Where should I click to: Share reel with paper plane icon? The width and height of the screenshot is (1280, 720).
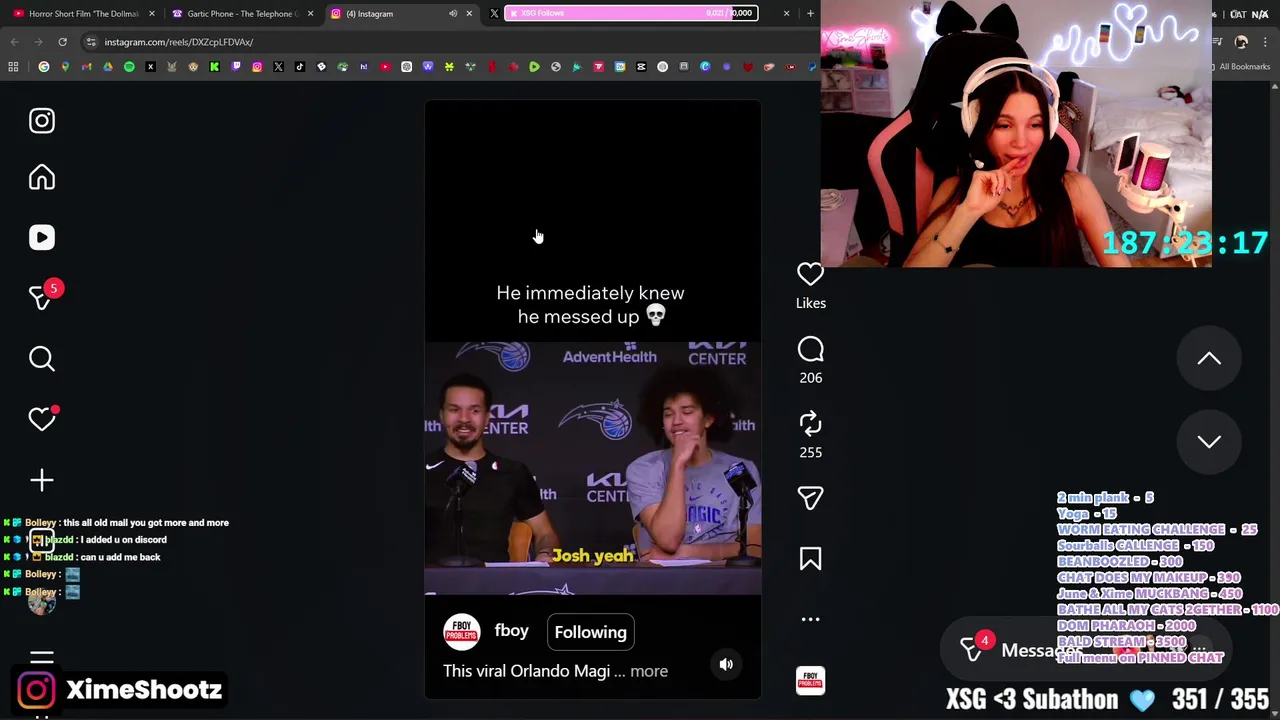810,498
